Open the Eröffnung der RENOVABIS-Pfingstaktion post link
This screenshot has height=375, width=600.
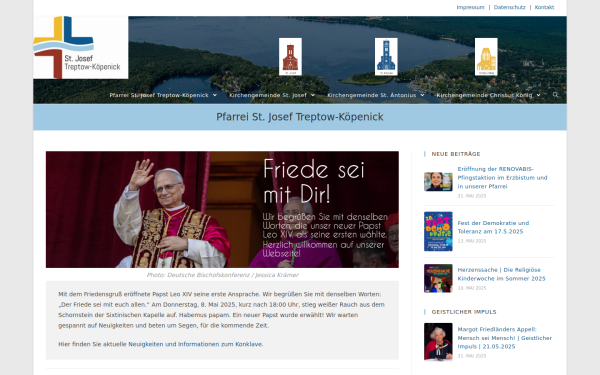pos(502,178)
